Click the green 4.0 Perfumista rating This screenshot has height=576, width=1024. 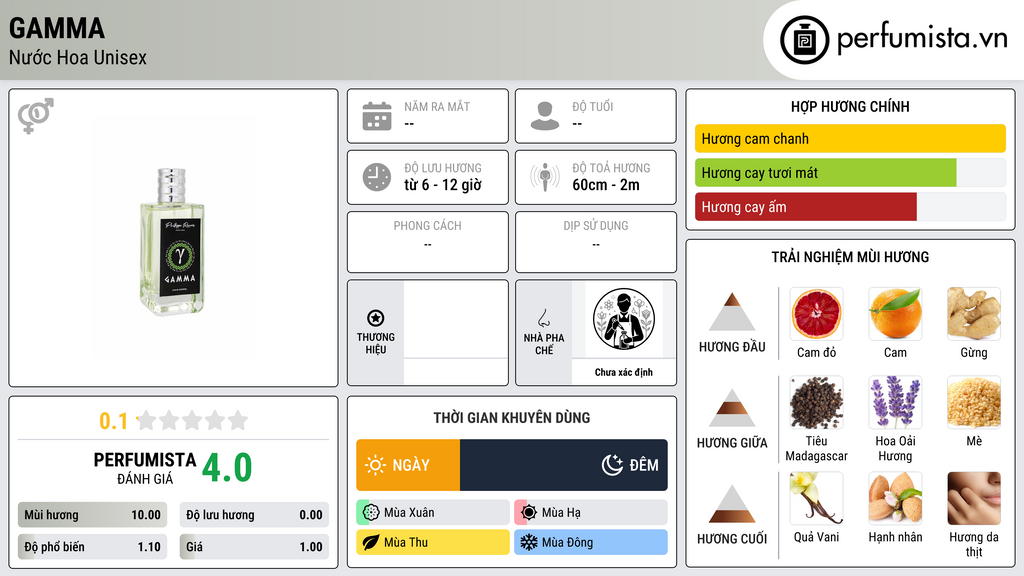(x=227, y=468)
